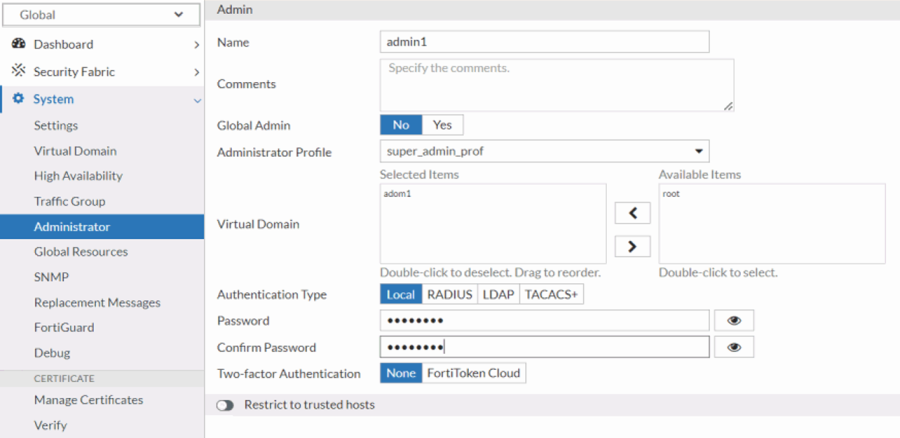
Task: Click the Dashboard gauge icon
Action: click(x=18, y=44)
